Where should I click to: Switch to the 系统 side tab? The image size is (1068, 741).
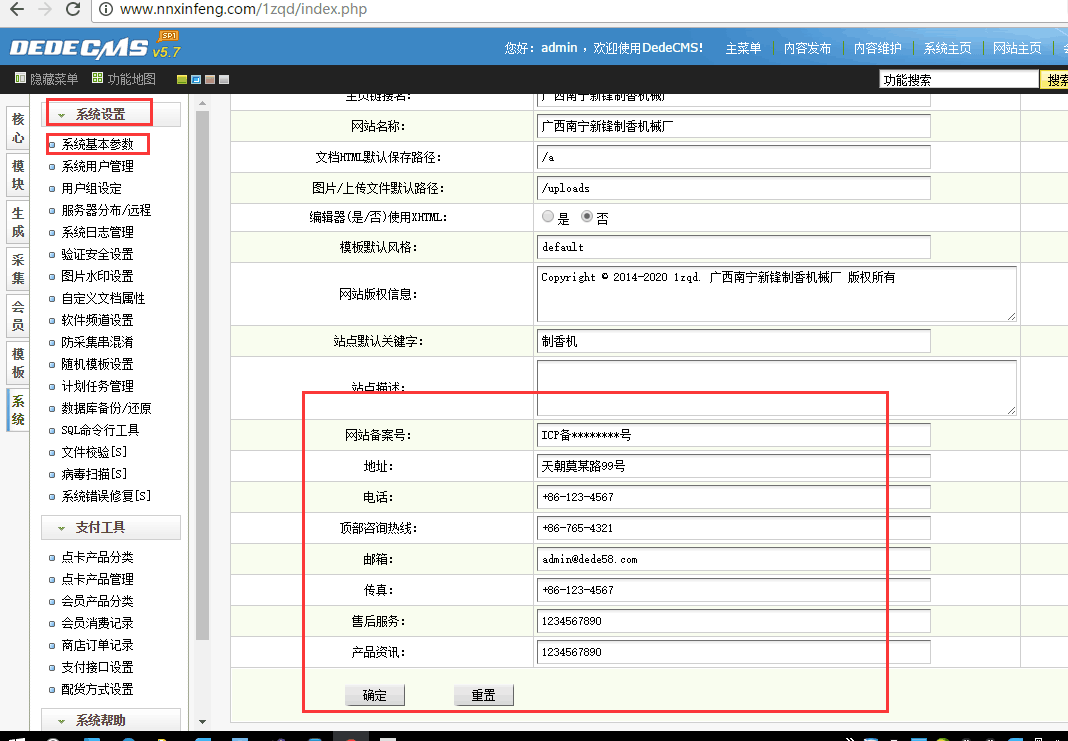[18, 410]
